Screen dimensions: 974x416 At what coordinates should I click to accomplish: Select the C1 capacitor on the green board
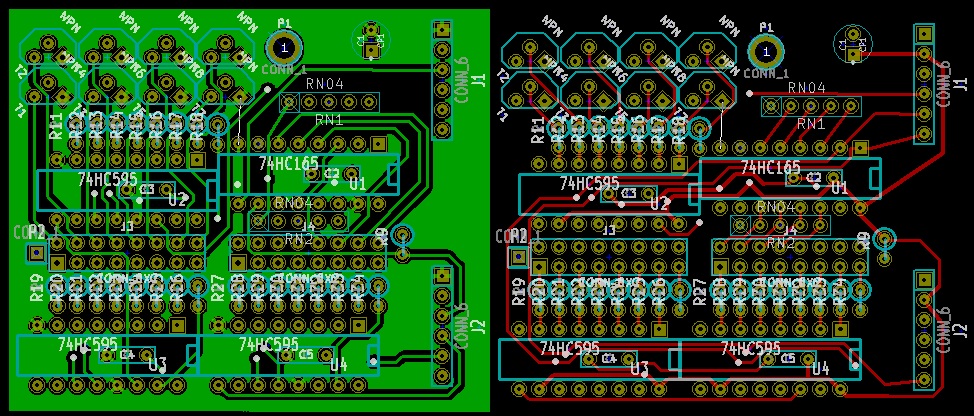click(x=370, y=42)
